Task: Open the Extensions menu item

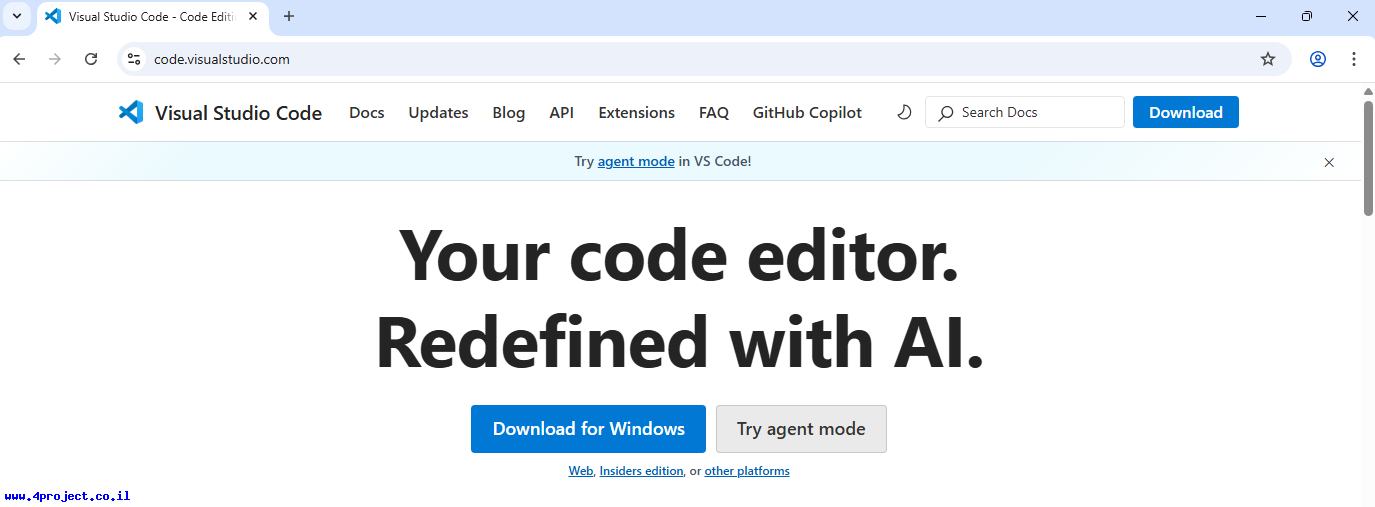Action: coord(637,113)
